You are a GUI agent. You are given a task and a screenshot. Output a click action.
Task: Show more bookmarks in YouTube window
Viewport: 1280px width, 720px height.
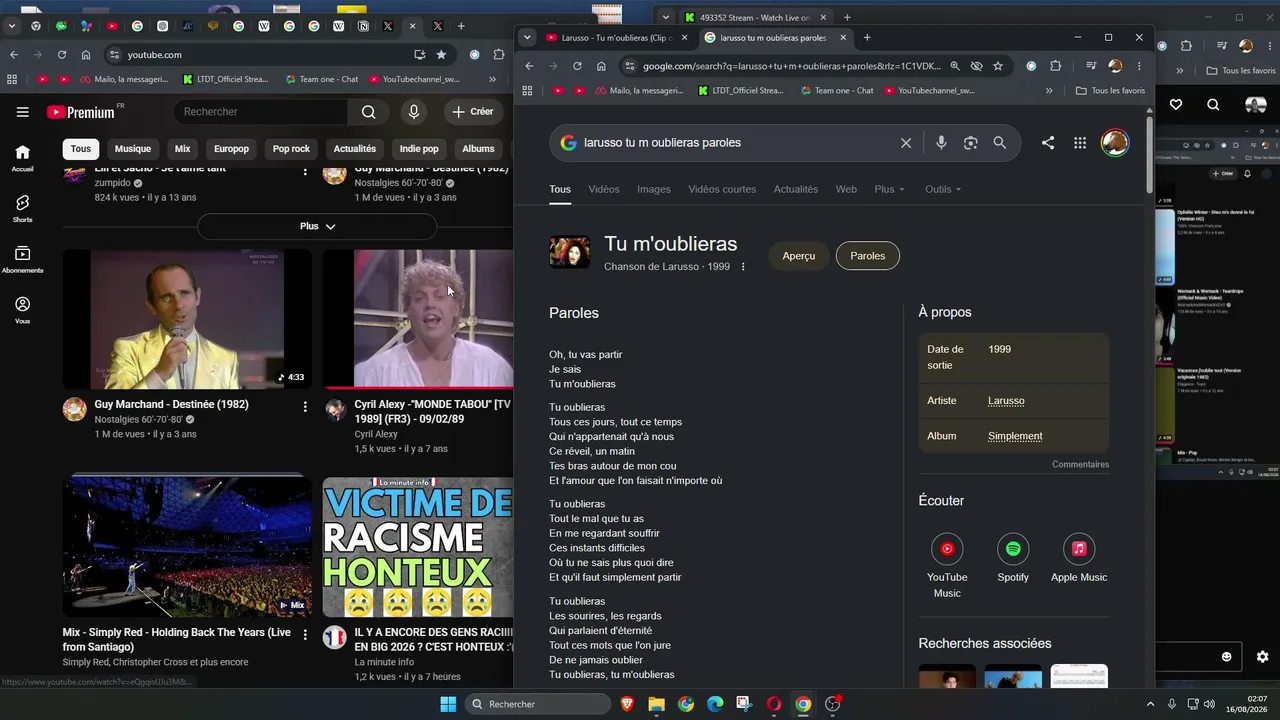493,79
